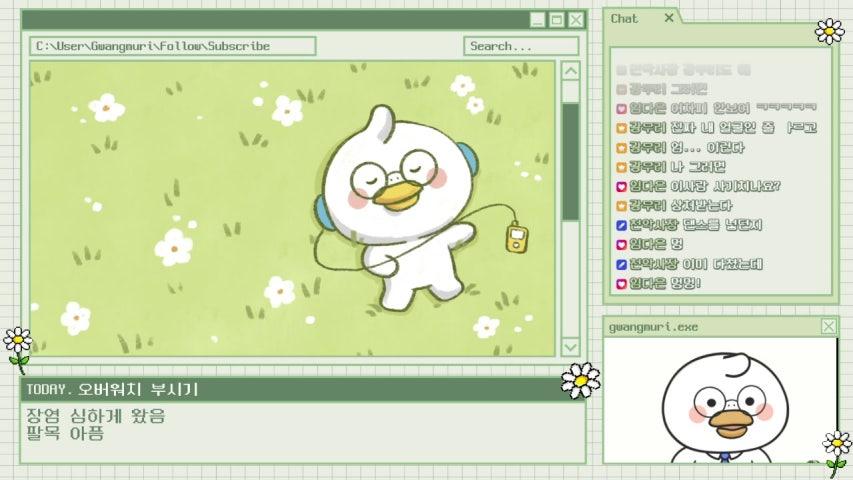Click the note line "팔목 아픔"
This screenshot has height=480, width=853.
tap(65, 434)
